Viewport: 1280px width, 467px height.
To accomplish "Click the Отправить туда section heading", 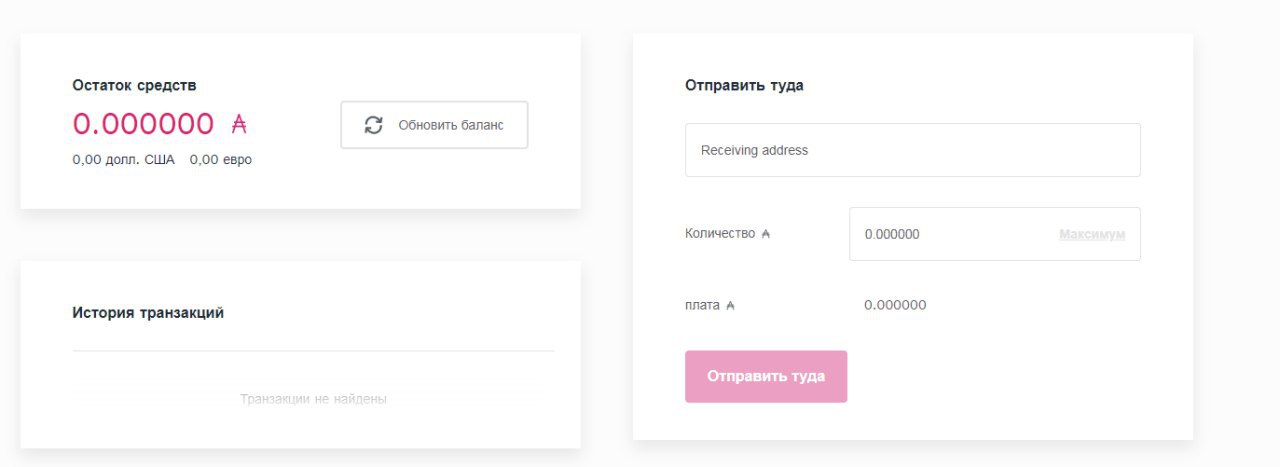I will [744, 86].
